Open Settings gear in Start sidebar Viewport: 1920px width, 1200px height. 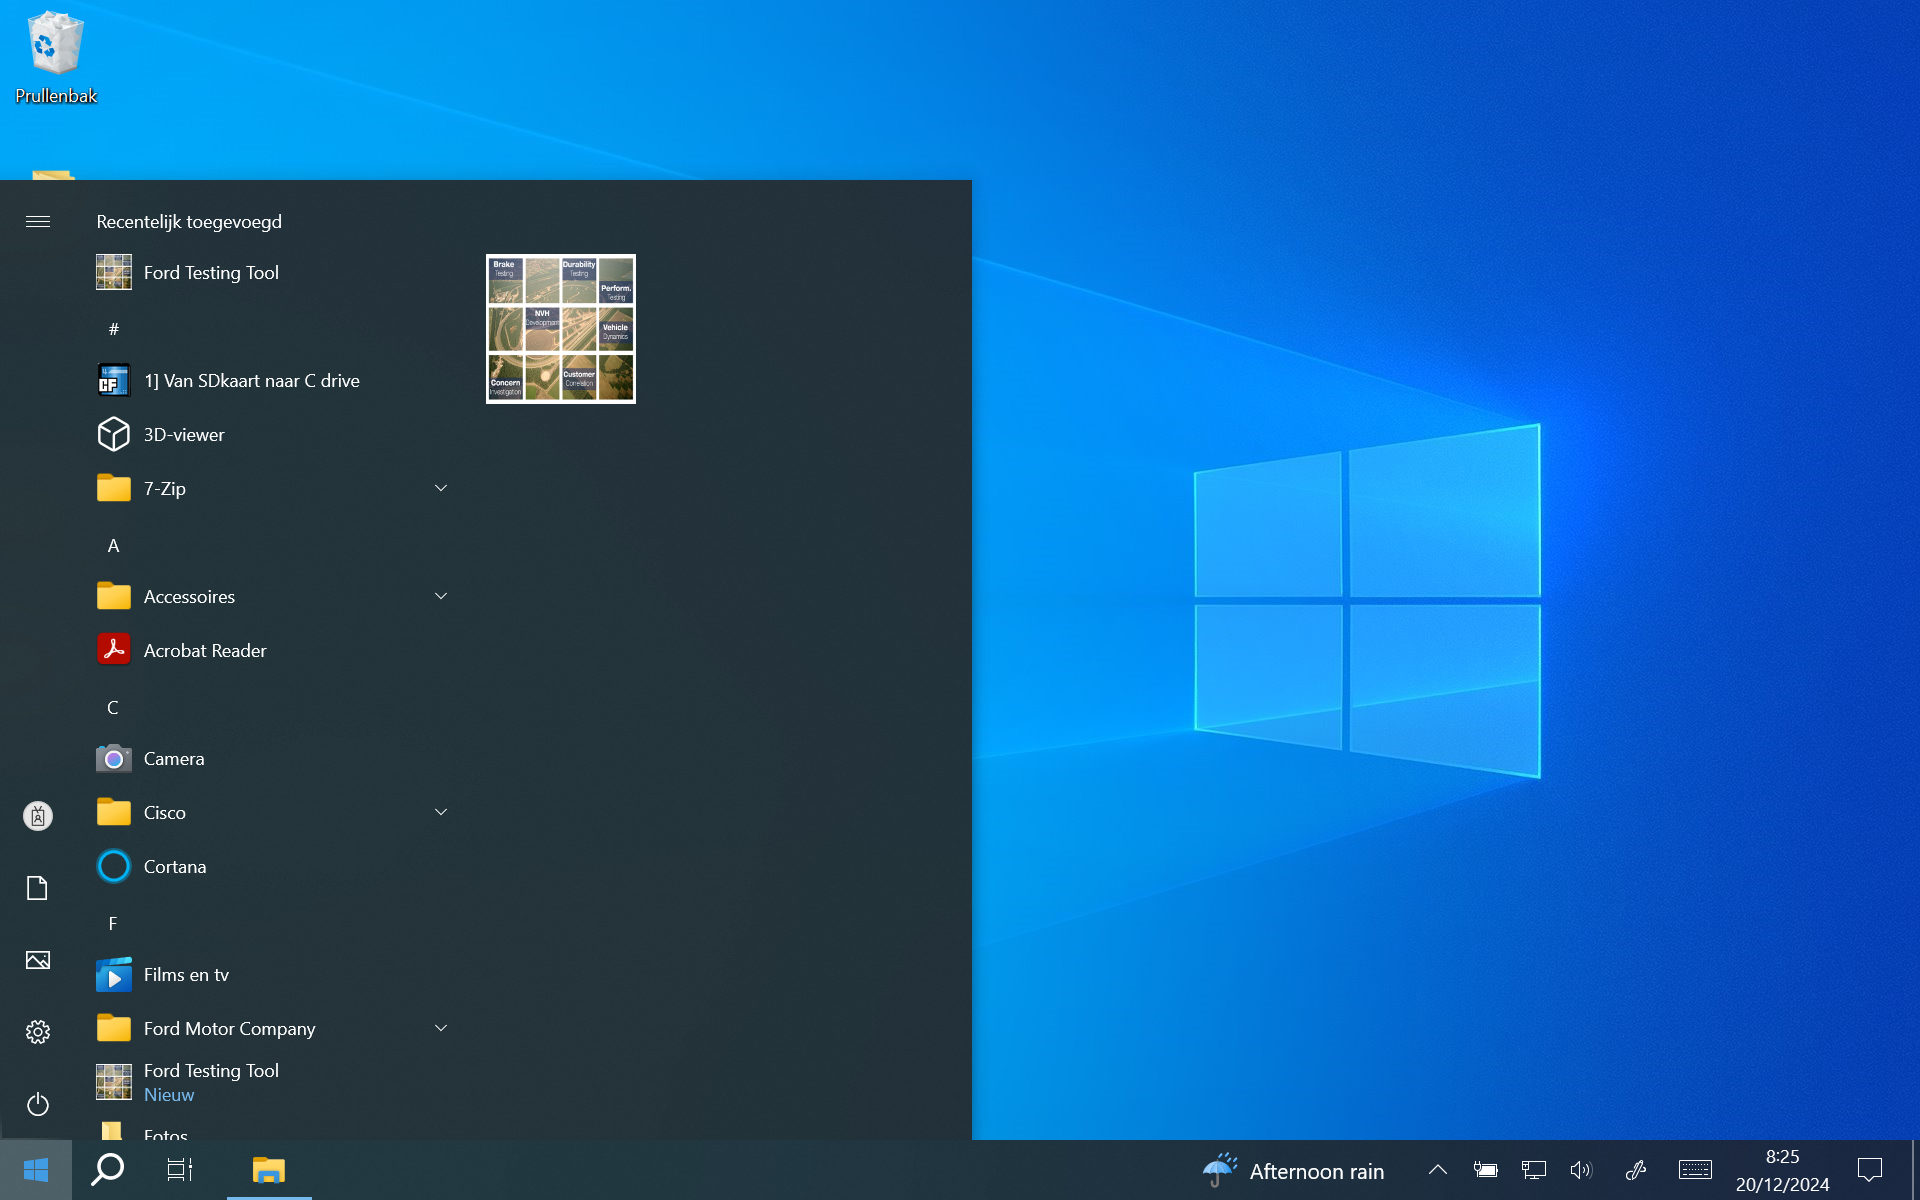coord(38,1032)
